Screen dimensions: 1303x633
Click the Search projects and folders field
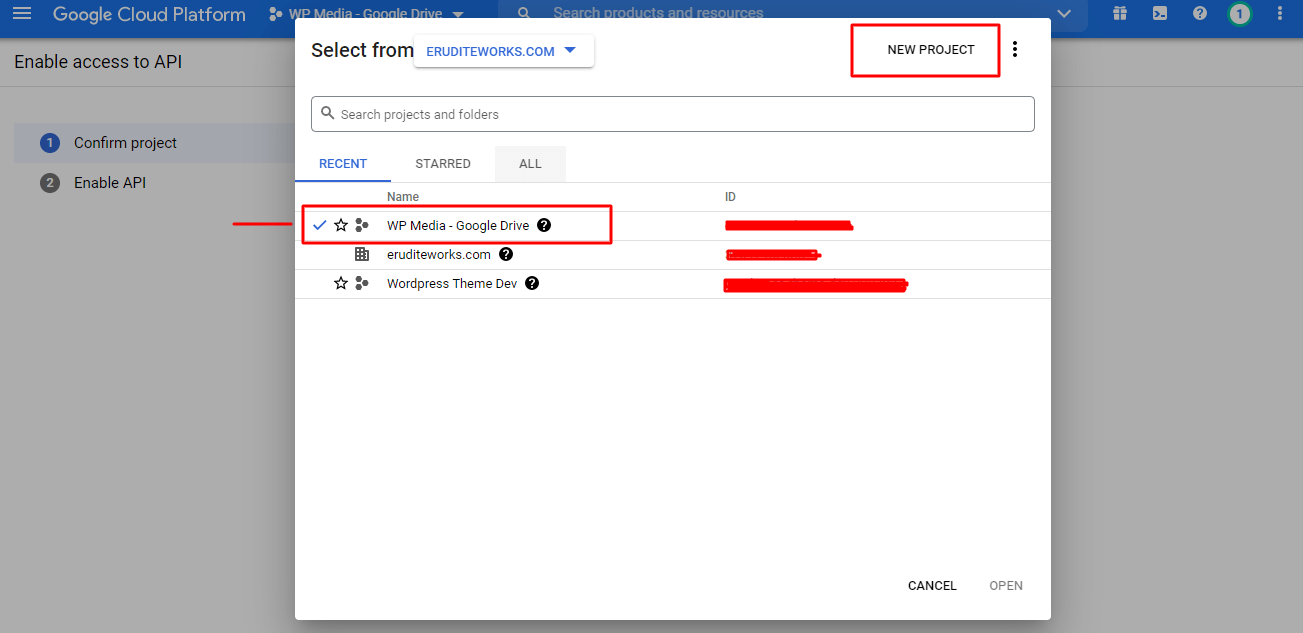pyautogui.click(x=673, y=114)
